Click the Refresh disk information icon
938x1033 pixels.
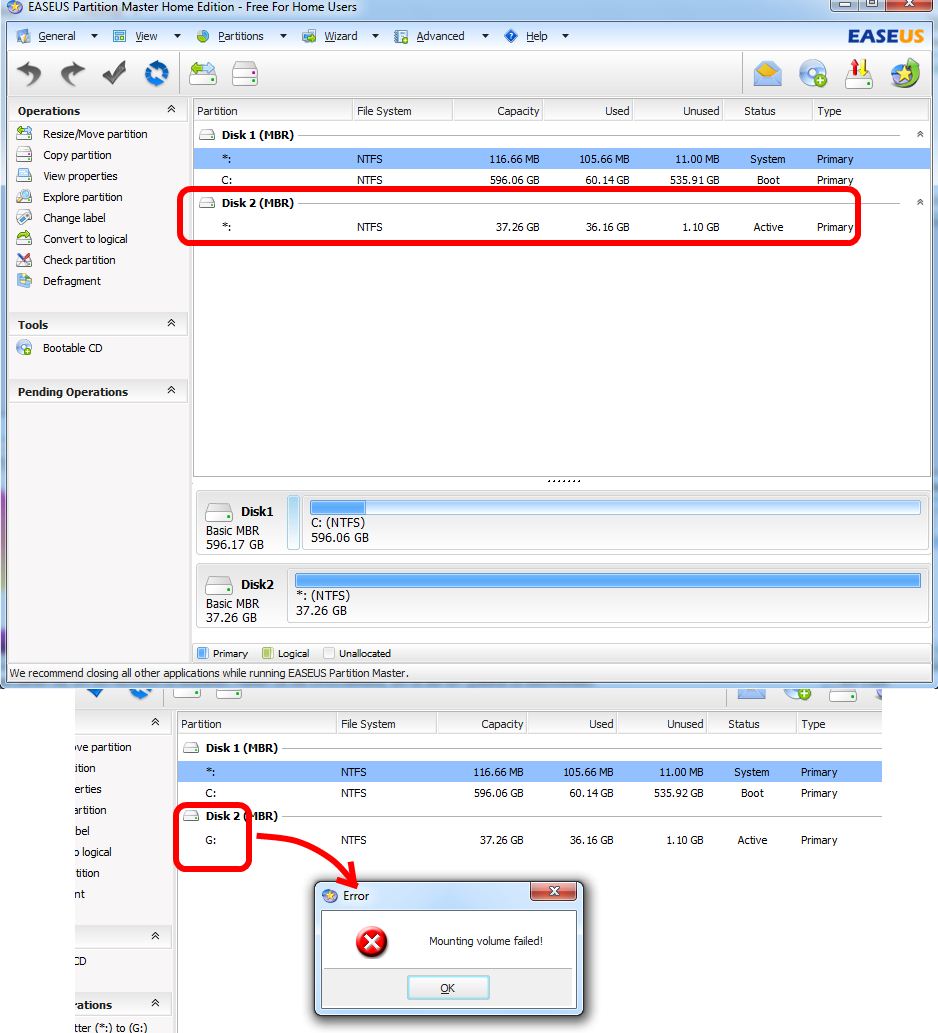(156, 73)
